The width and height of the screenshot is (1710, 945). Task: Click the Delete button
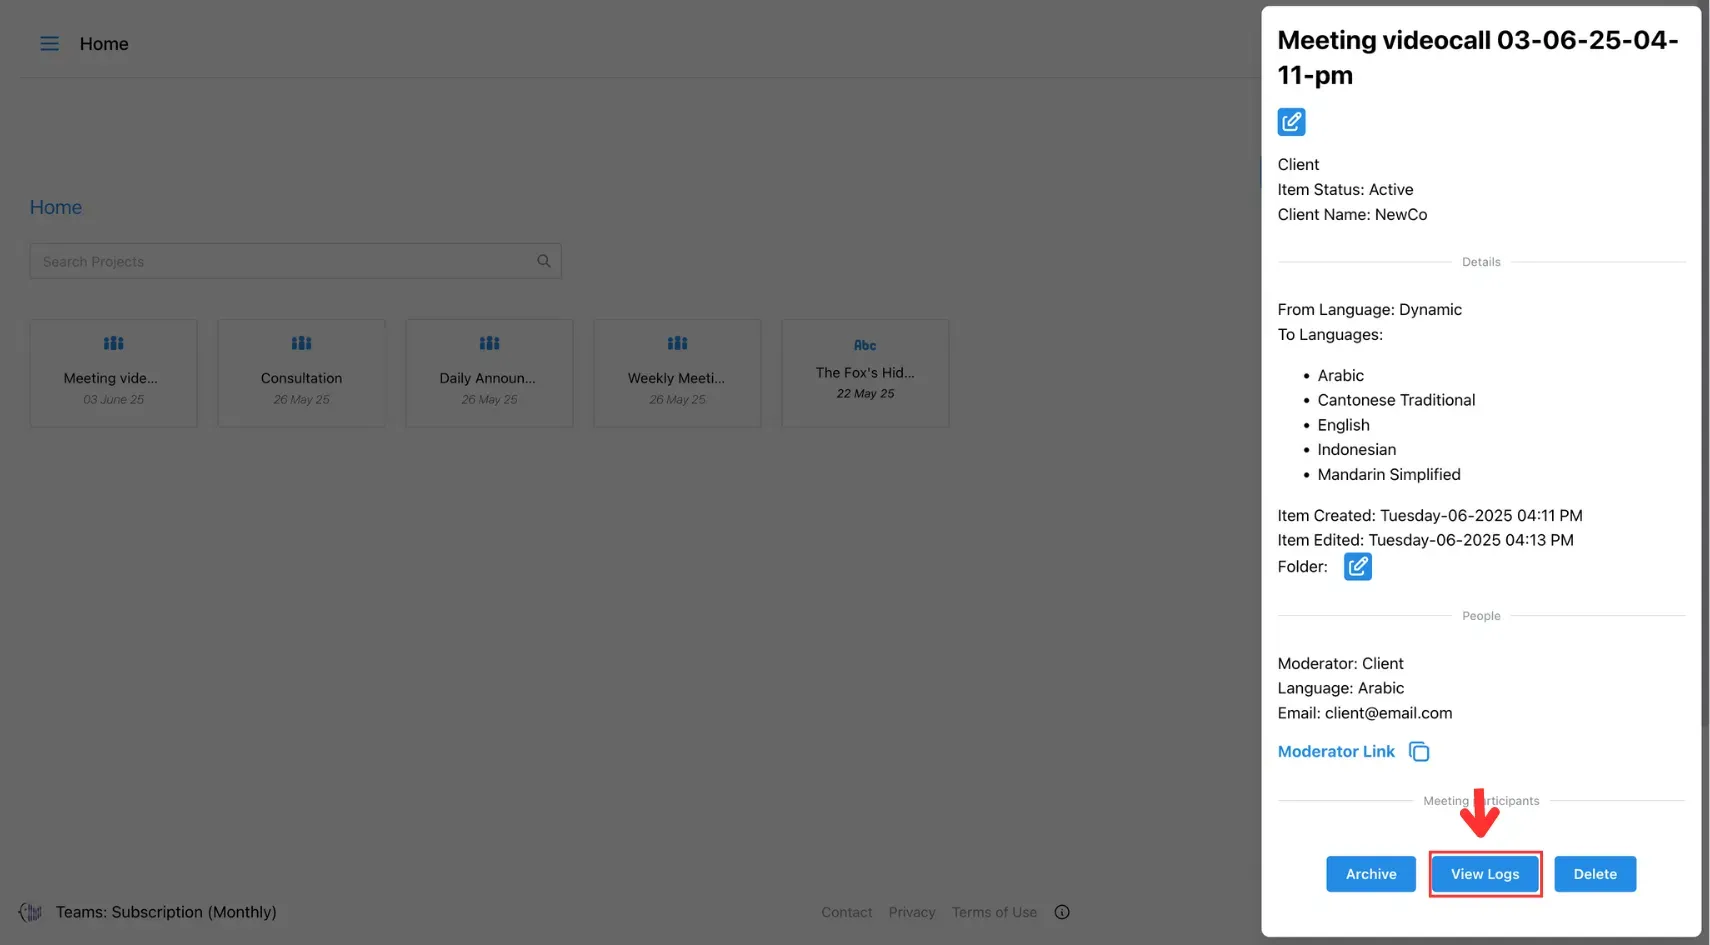pyautogui.click(x=1595, y=874)
